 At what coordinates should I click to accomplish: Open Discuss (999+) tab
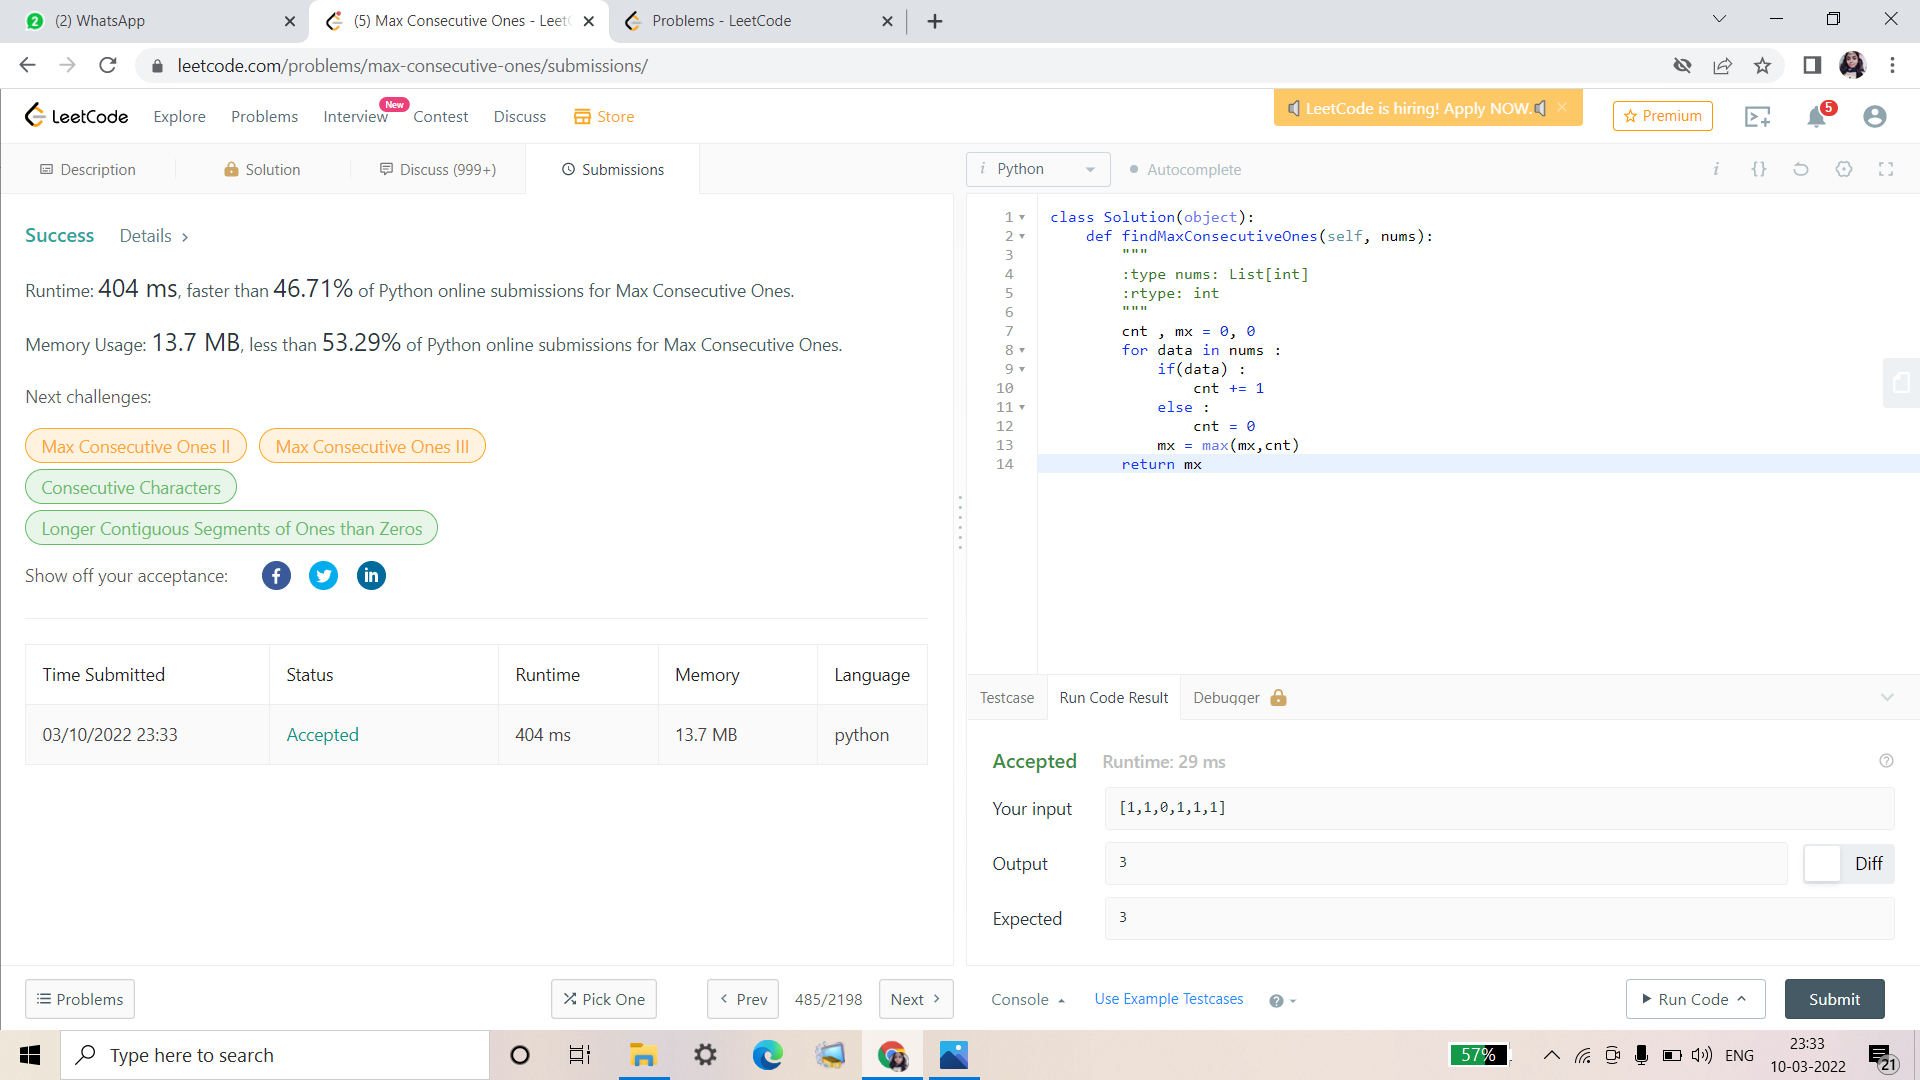click(x=437, y=169)
